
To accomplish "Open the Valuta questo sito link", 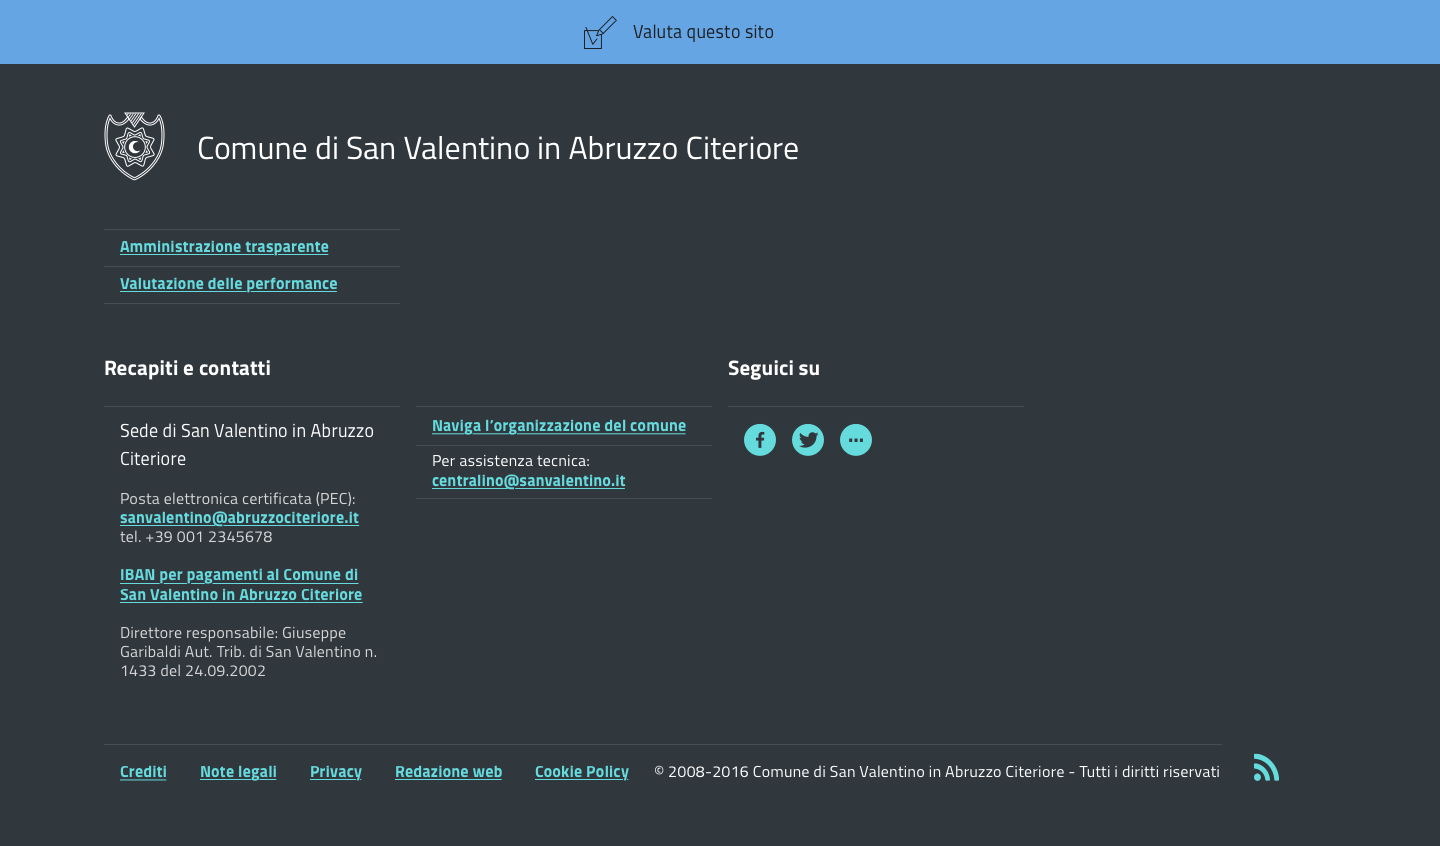I will click(x=703, y=32).
